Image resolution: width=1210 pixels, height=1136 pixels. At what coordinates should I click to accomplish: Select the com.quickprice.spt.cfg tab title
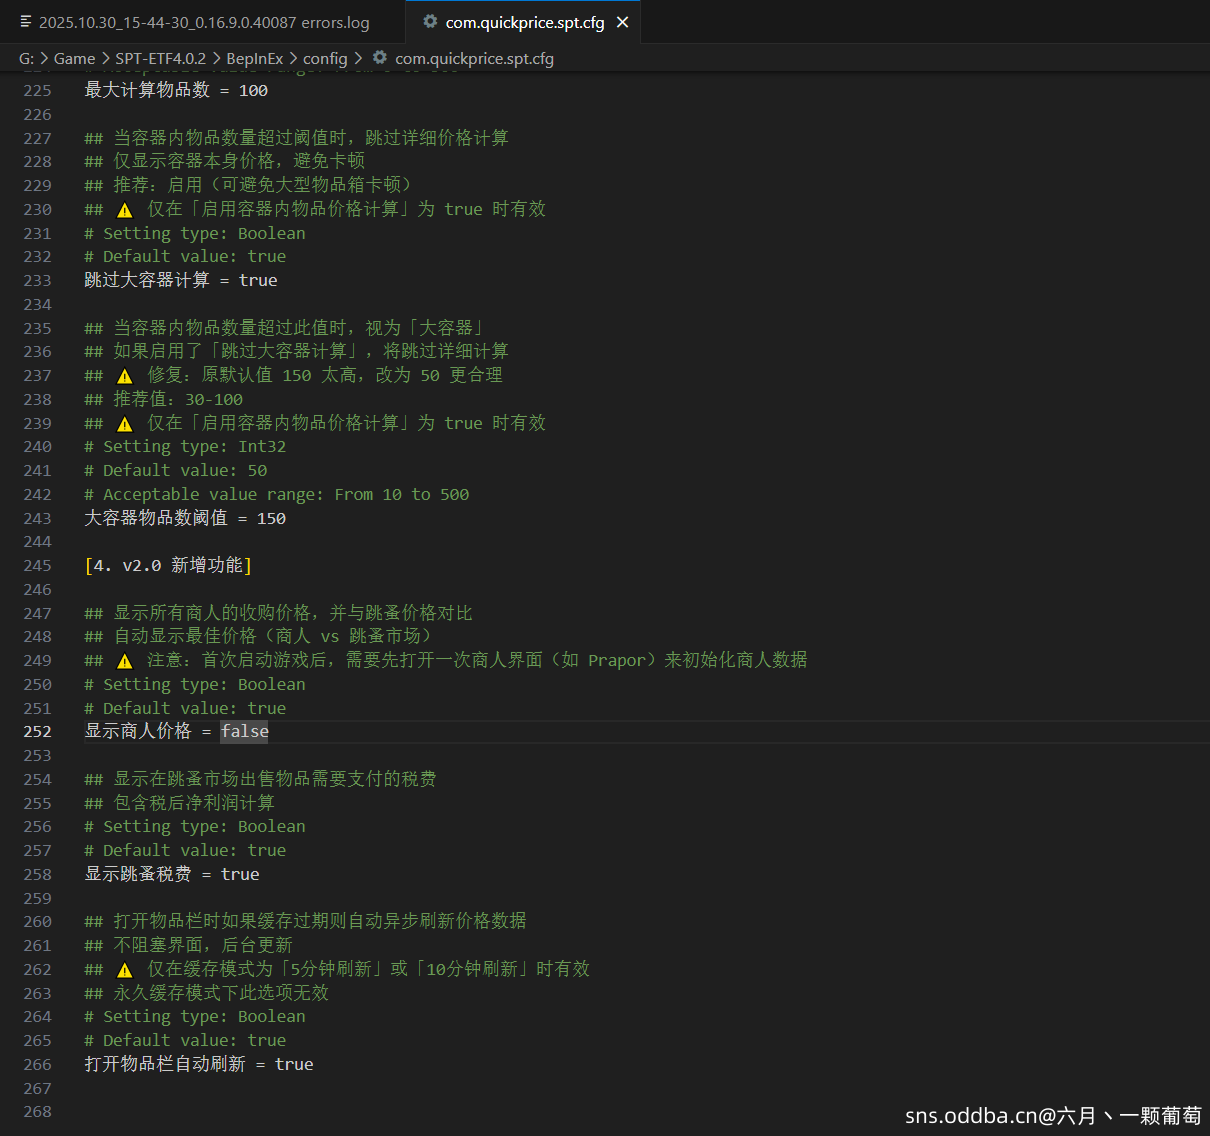[524, 22]
